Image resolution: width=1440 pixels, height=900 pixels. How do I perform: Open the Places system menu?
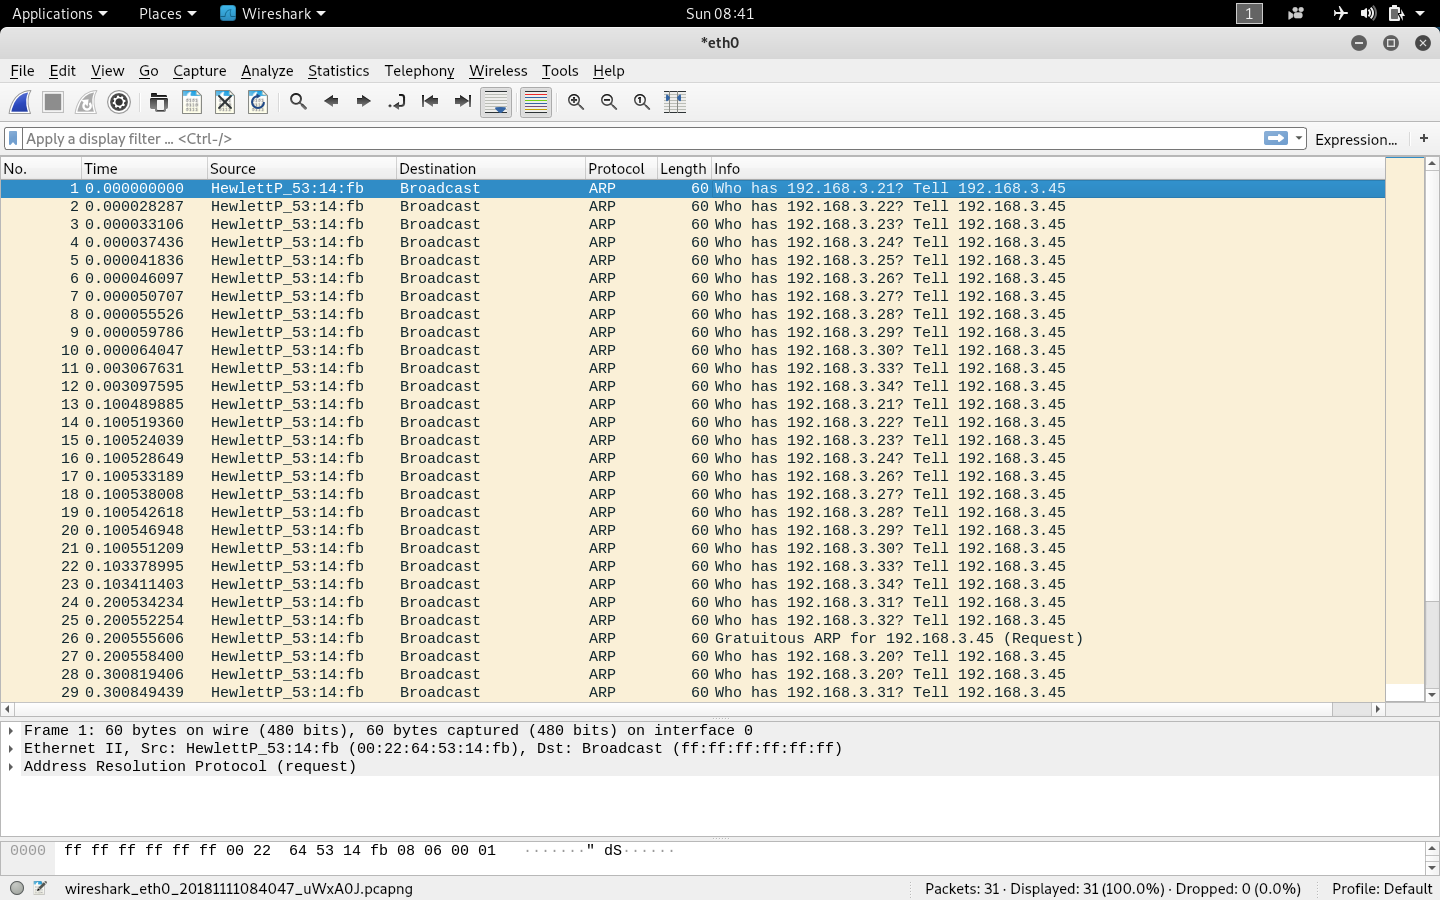(167, 13)
